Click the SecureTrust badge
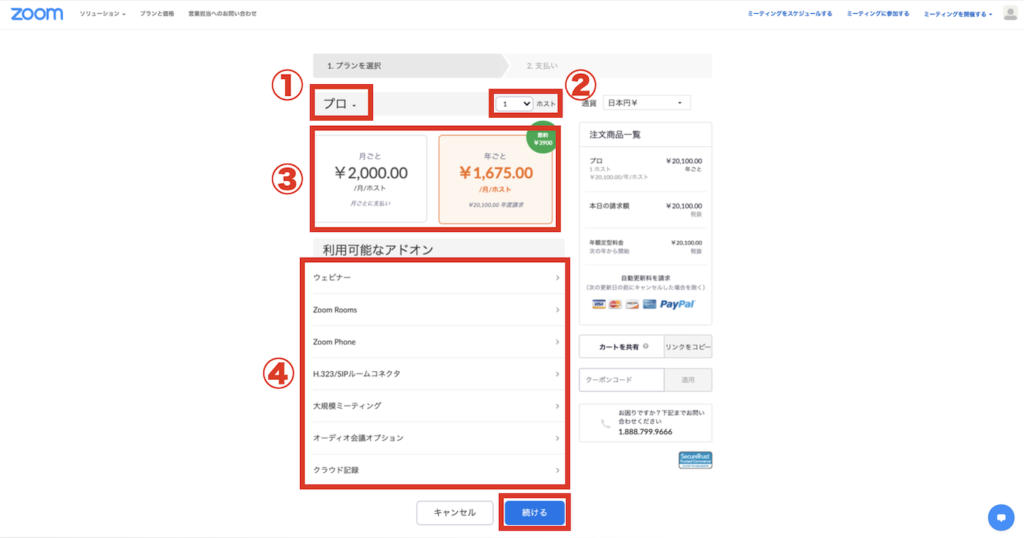 [x=695, y=460]
